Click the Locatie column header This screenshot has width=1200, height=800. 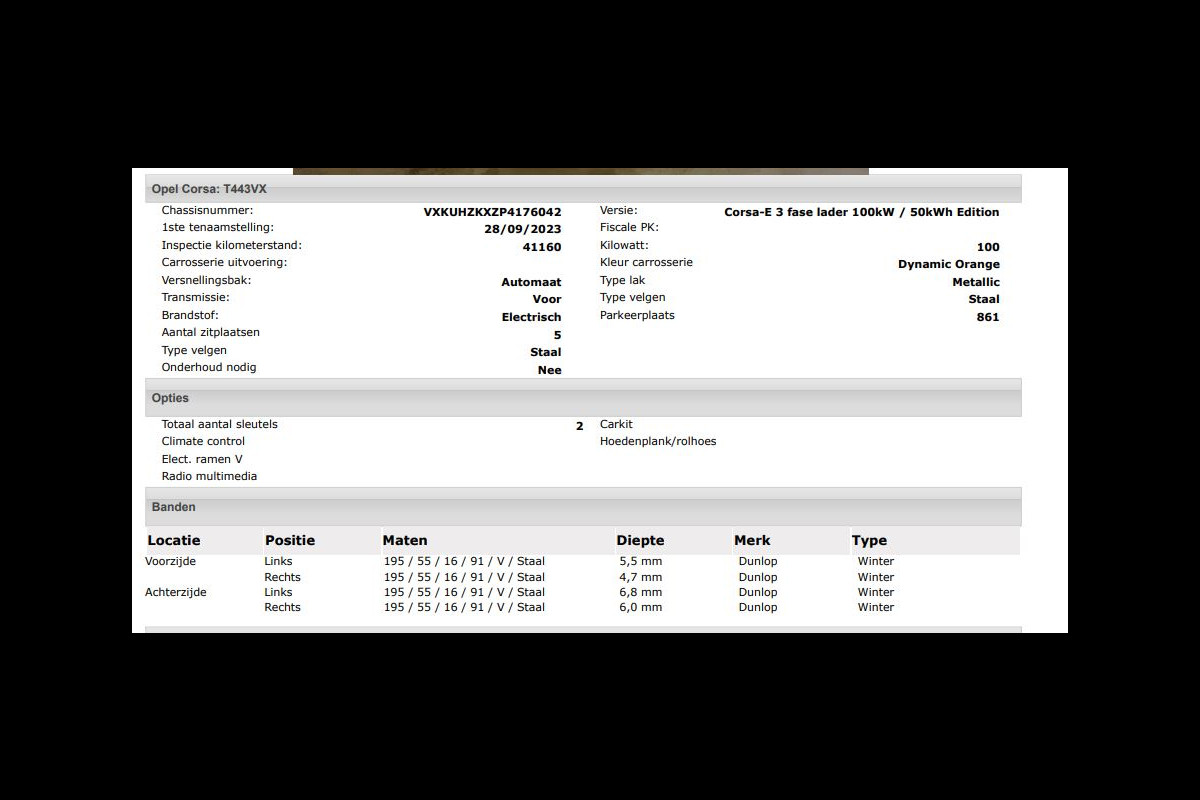point(175,540)
